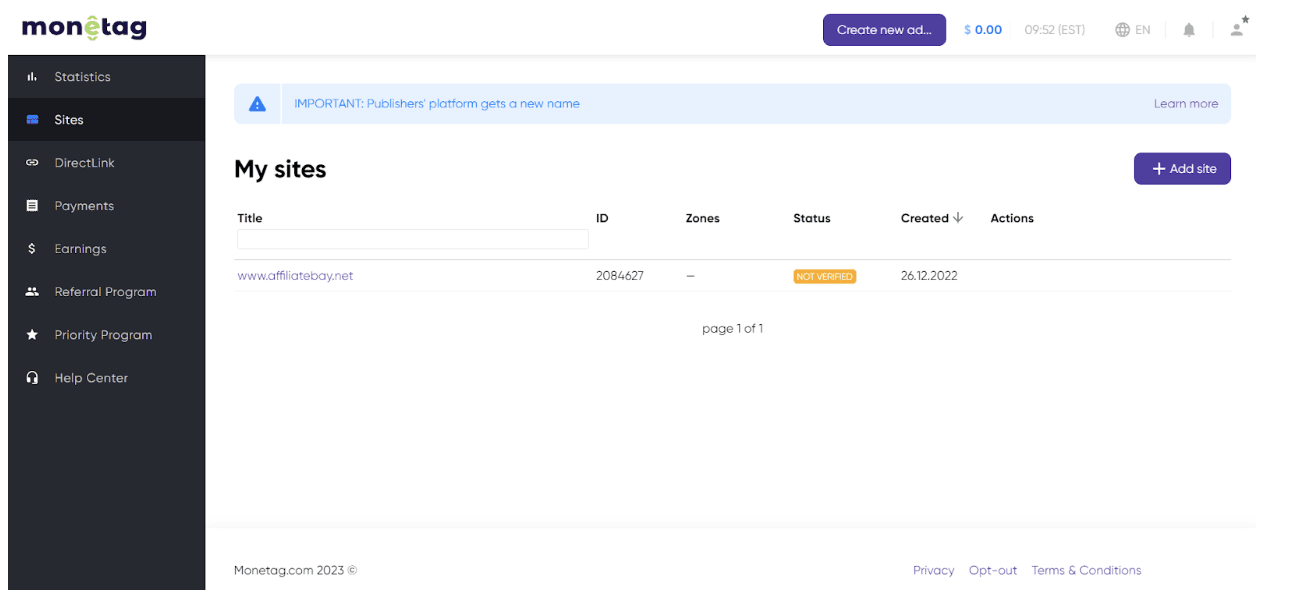This screenshot has height=606, width=1298.
Task: Click the Help Center headset icon
Action: tap(32, 378)
